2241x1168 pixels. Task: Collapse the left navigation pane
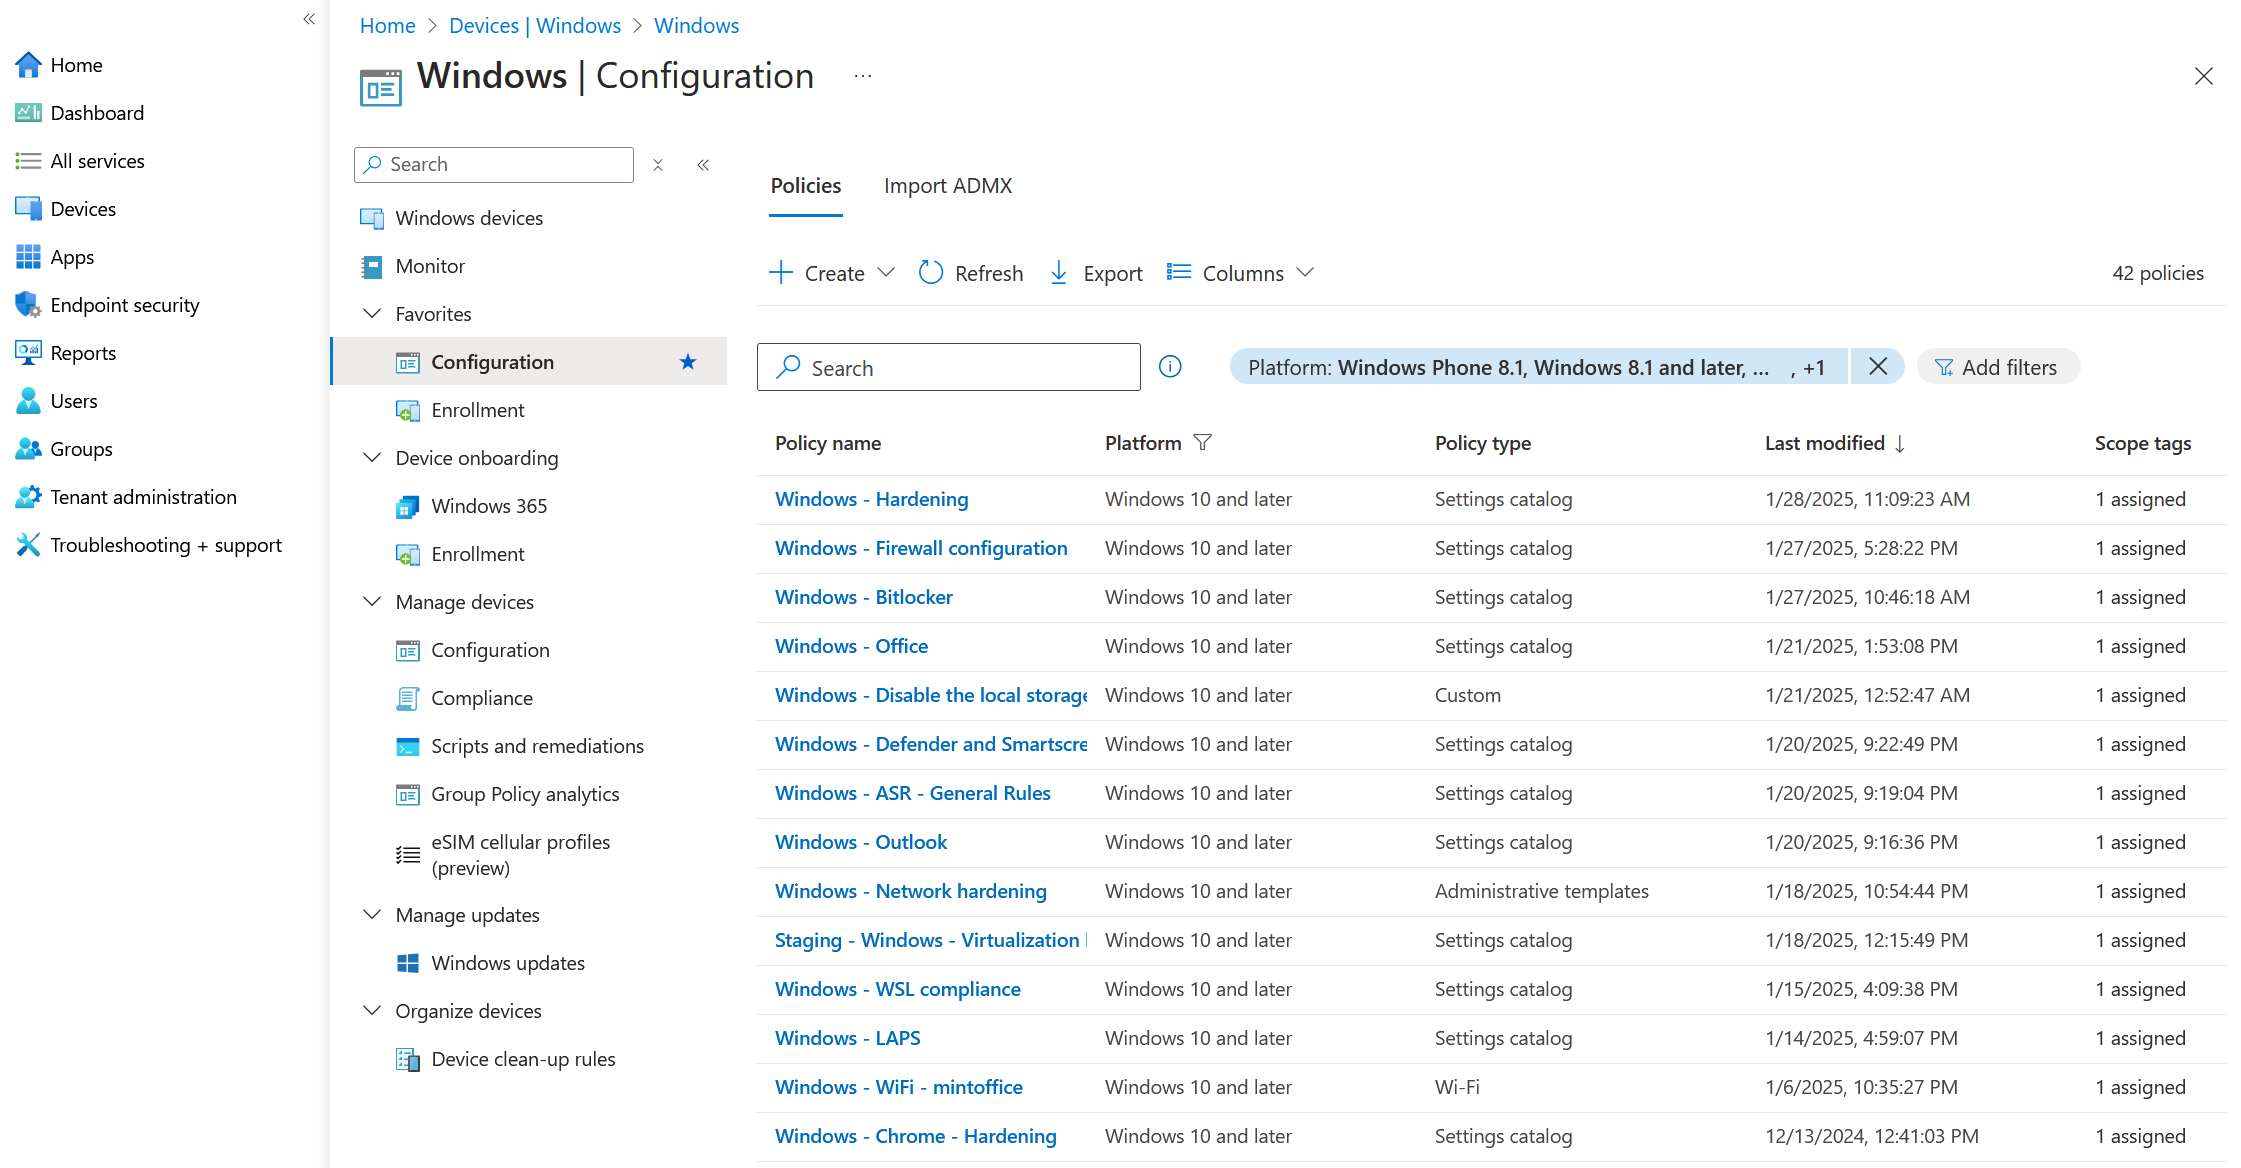(x=308, y=18)
